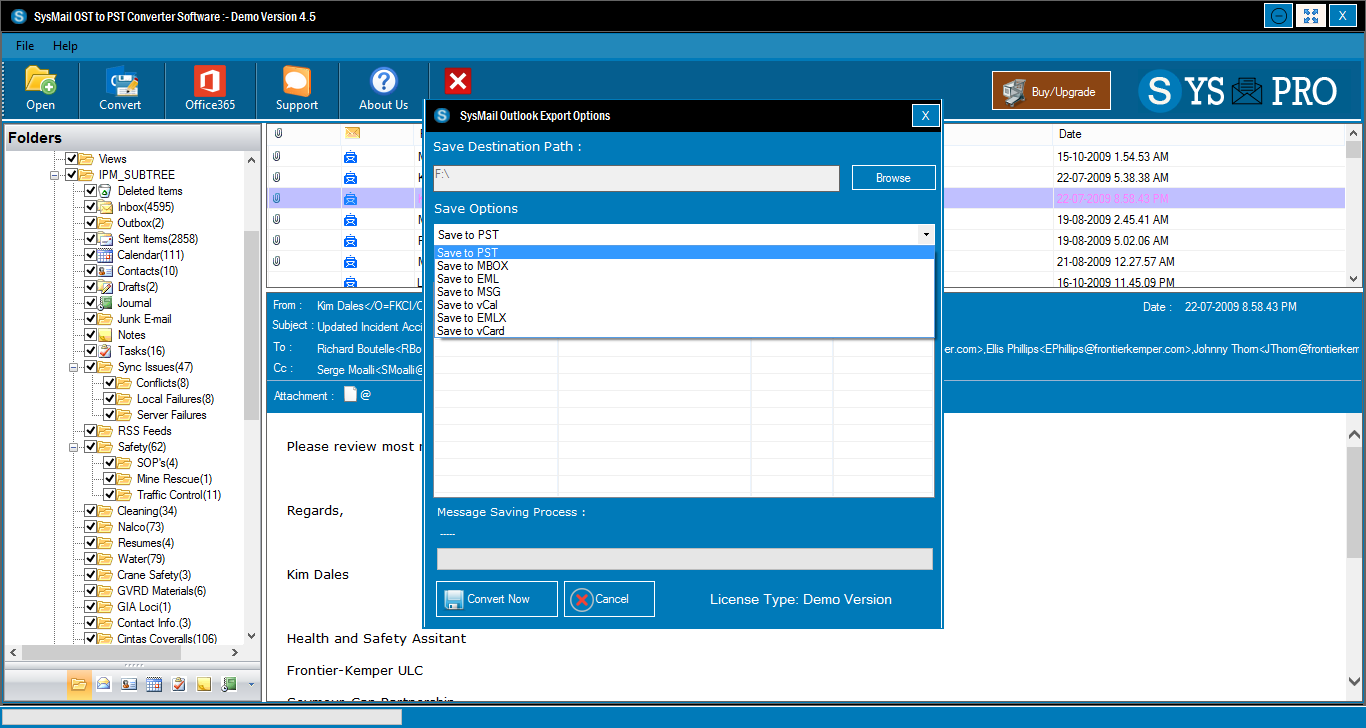Uncheck the Nalco(73) checkbox
The height and width of the screenshot is (728, 1366).
[x=91, y=527]
